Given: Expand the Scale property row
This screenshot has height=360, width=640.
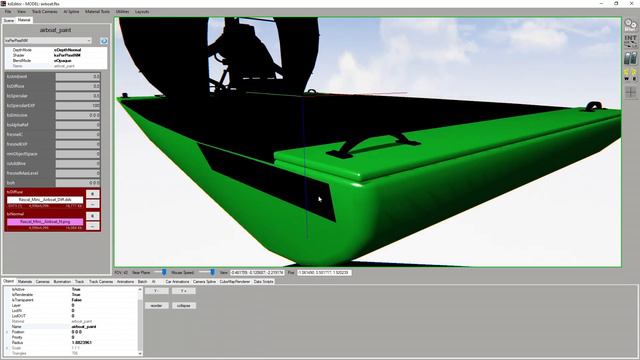Looking at the screenshot, I should (x=7, y=348).
